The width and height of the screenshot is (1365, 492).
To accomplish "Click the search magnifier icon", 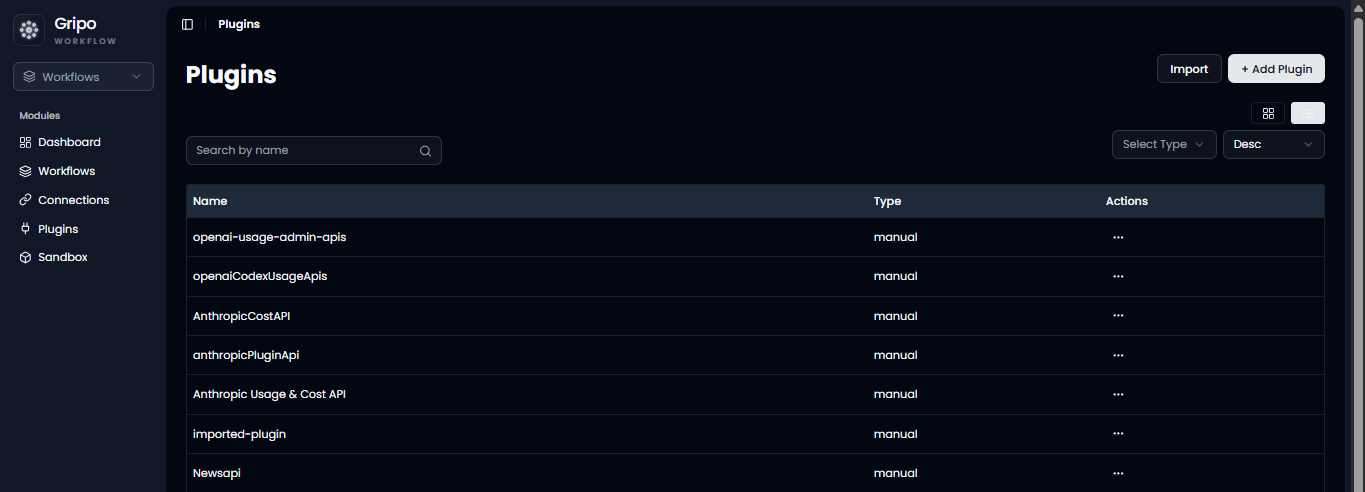I will pyautogui.click(x=425, y=151).
